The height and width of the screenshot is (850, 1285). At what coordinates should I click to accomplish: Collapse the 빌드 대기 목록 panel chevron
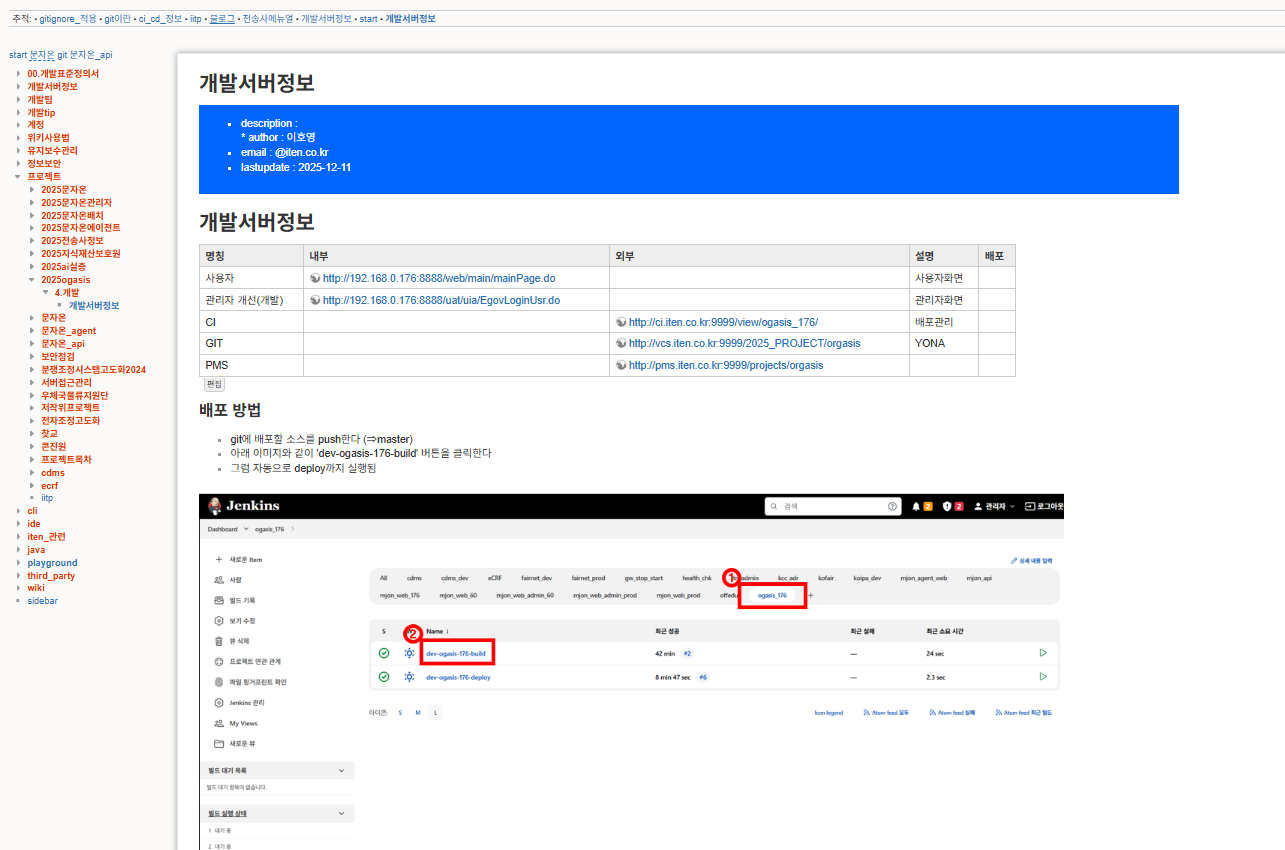tap(341, 771)
